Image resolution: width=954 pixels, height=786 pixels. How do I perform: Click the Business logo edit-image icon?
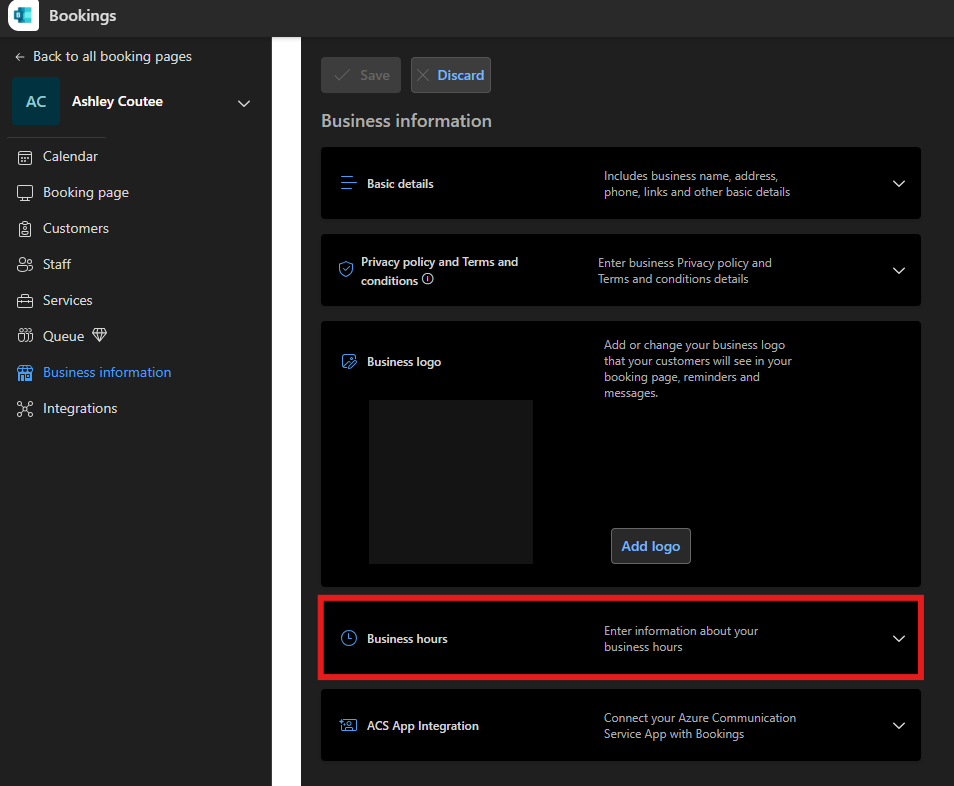349,361
